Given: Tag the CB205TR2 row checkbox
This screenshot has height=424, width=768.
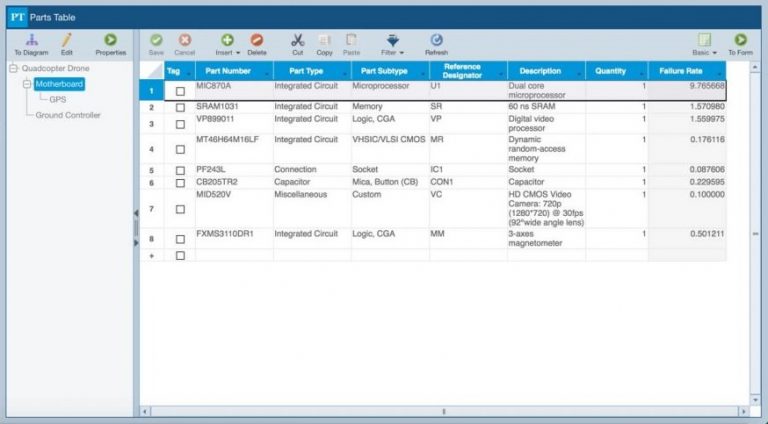Looking at the screenshot, I should tap(180, 183).
